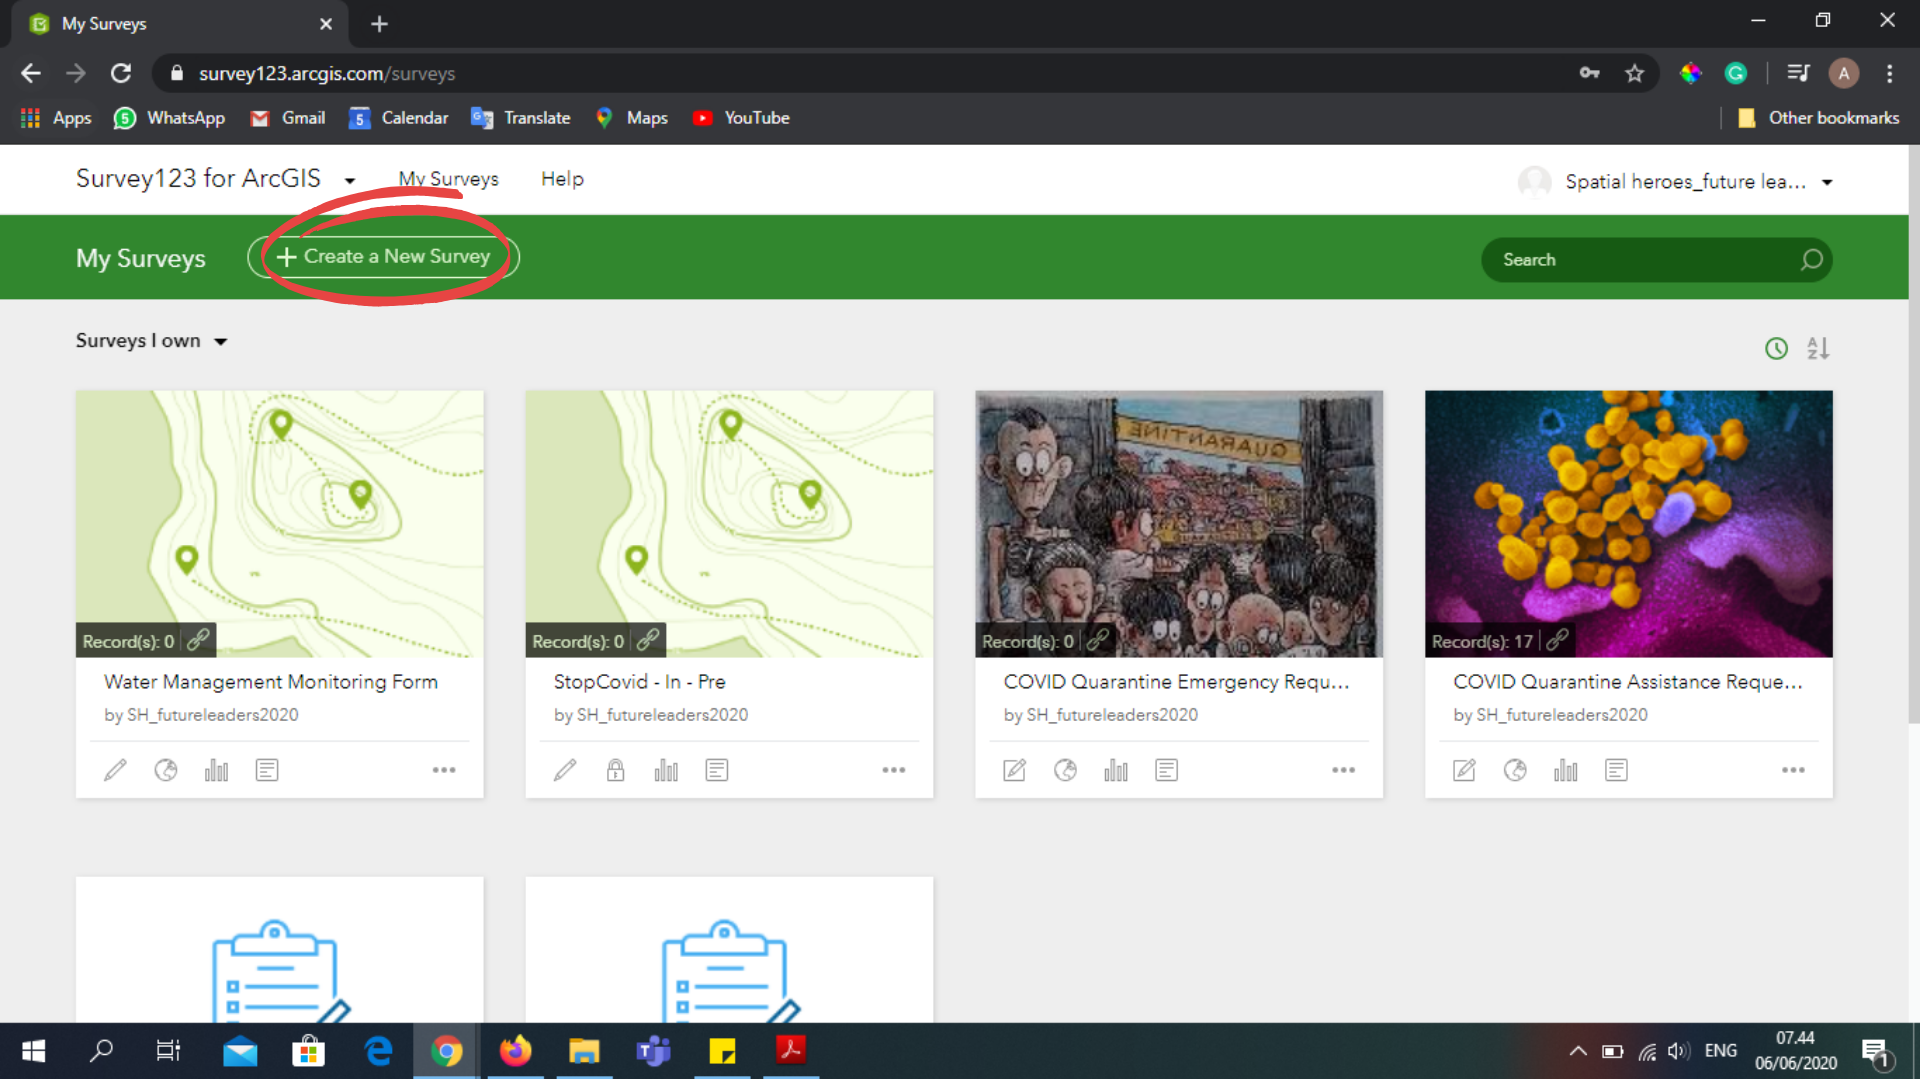Open analyze chart for COVID Quarantine Assistance survey
Viewport: 1920px width, 1080px height.
tap(1566, 770)
